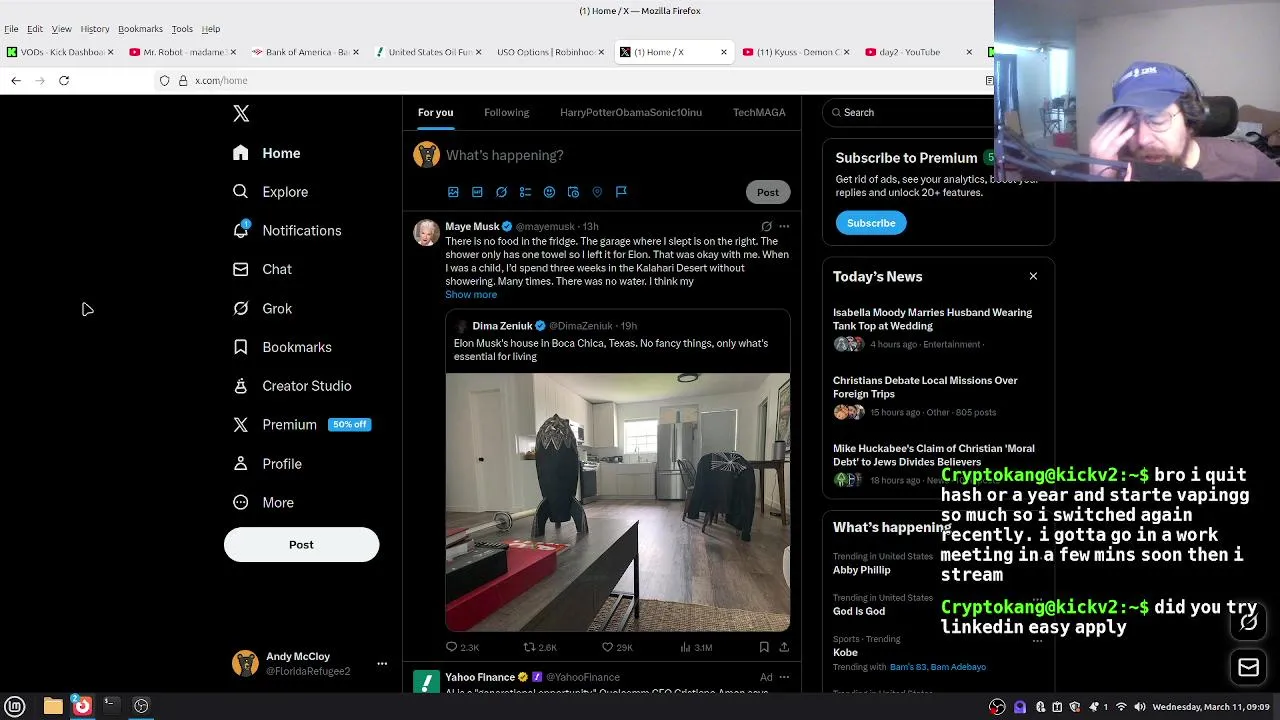1280x720 pixels.
Task: Add media image to new post
Action: click(453, 192)
